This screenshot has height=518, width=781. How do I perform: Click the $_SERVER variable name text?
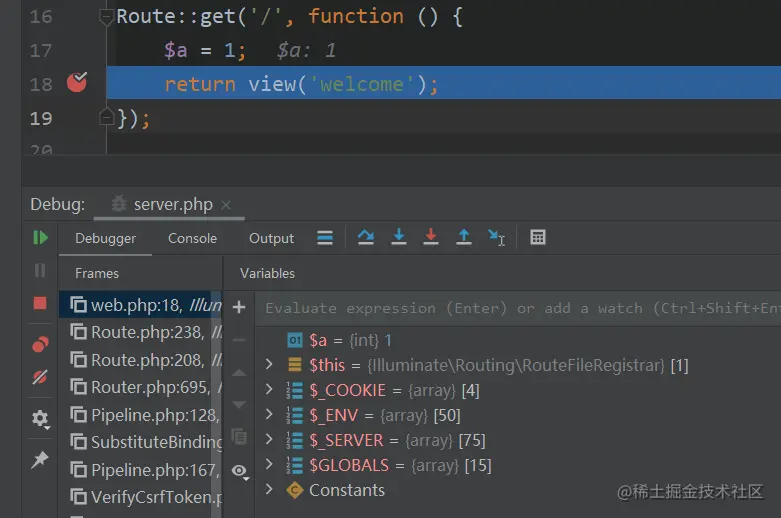(x=346, y=440)
